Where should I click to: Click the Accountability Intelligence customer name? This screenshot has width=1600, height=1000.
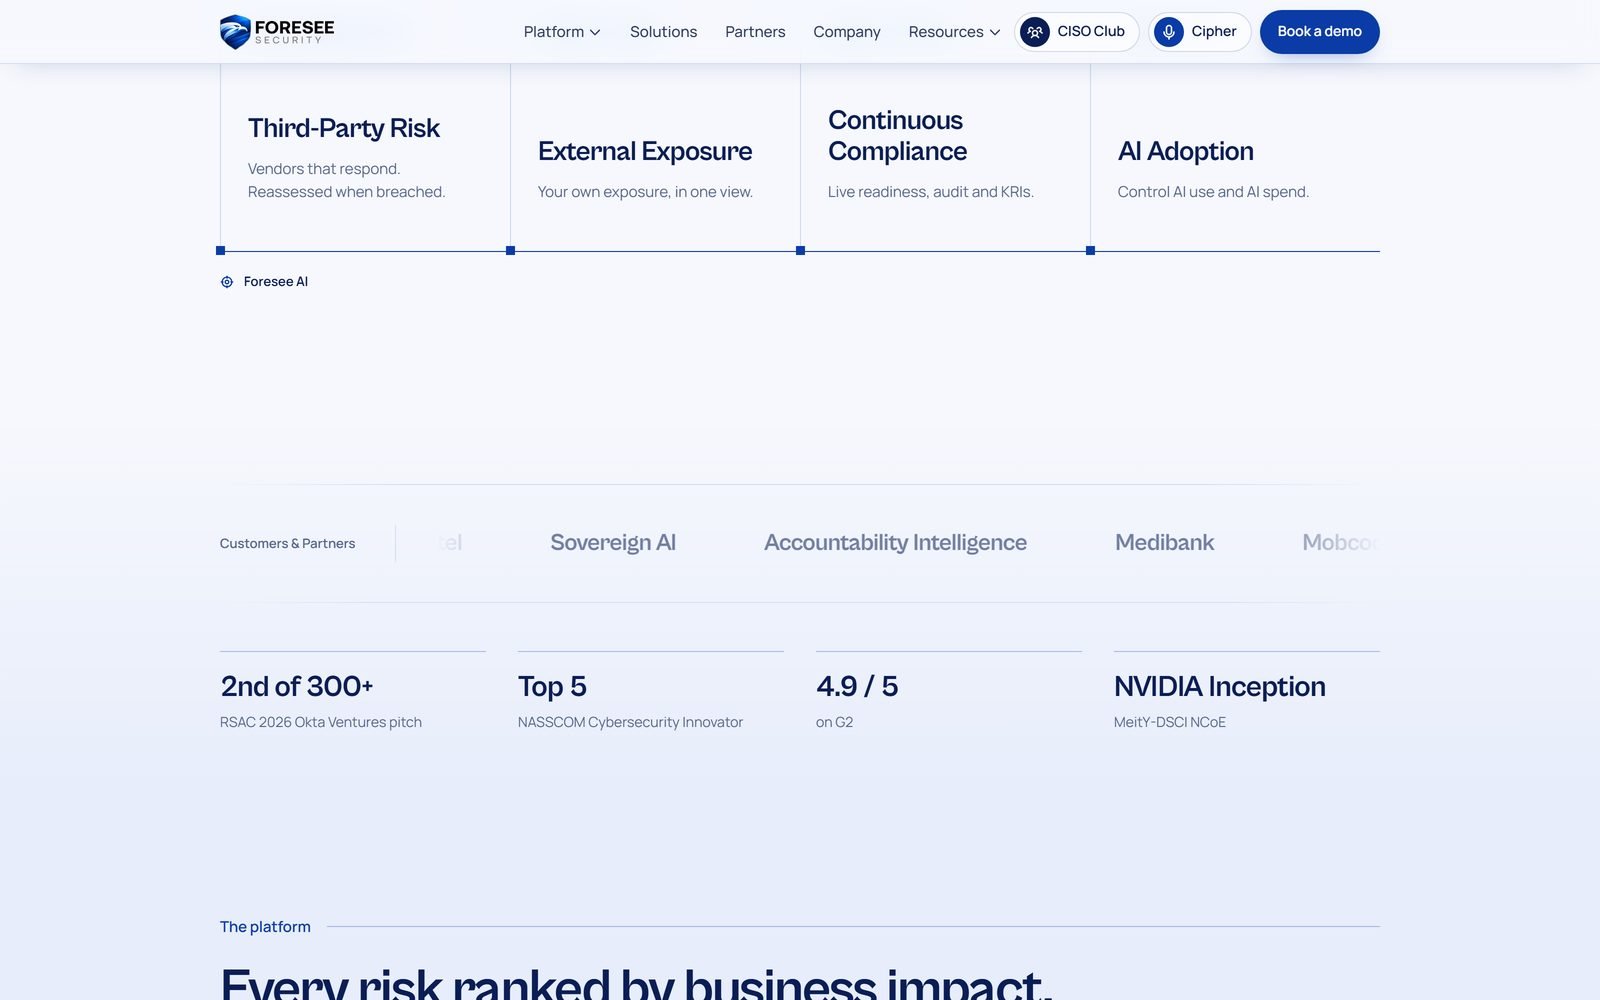[x=895, y=543]
